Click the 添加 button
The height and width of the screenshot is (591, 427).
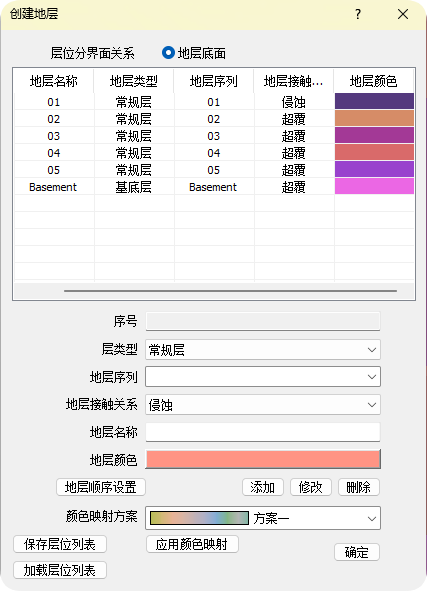point(263,487)
